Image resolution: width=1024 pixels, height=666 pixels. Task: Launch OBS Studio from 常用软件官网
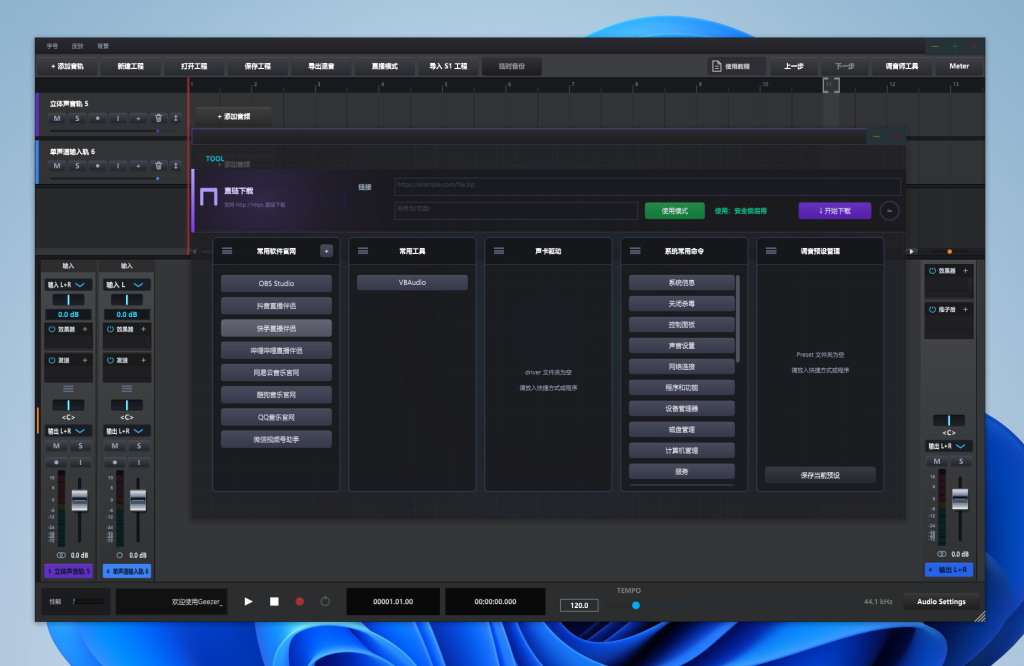276,283
